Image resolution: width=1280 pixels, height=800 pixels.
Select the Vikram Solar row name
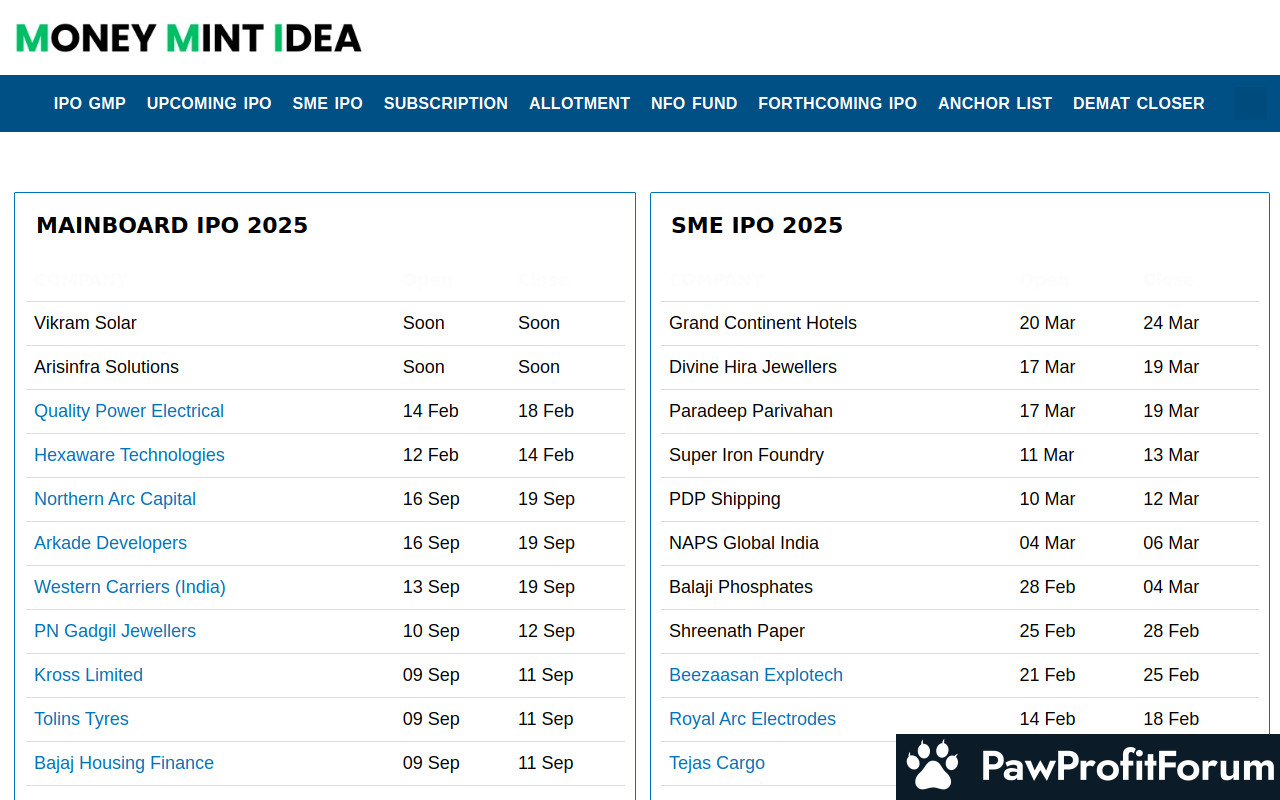click(85, 323)
